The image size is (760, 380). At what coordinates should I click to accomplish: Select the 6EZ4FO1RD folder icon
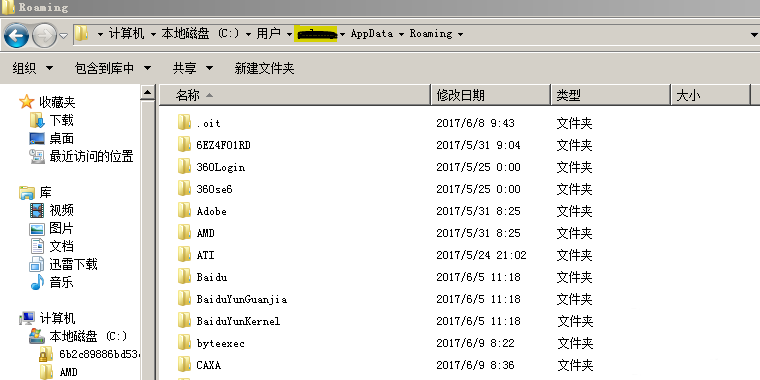(184, 145)
